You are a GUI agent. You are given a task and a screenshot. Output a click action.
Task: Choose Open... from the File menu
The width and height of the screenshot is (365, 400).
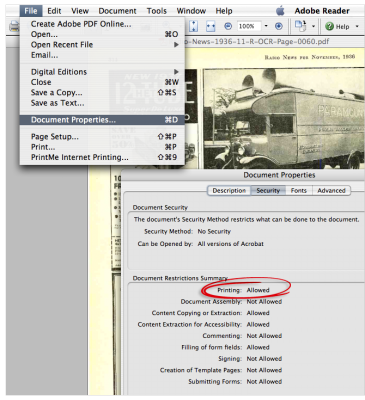[x=102, y=34]
